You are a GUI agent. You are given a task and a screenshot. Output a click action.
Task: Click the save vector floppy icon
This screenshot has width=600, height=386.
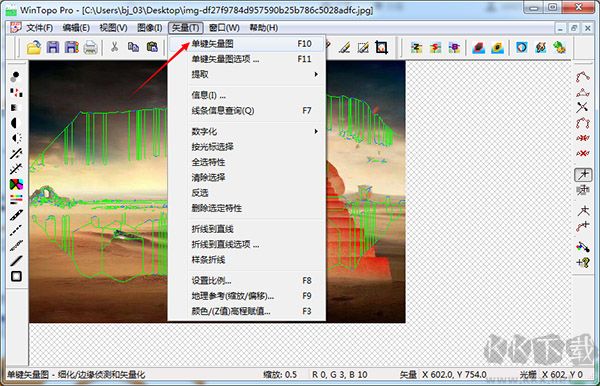(72, 47)
